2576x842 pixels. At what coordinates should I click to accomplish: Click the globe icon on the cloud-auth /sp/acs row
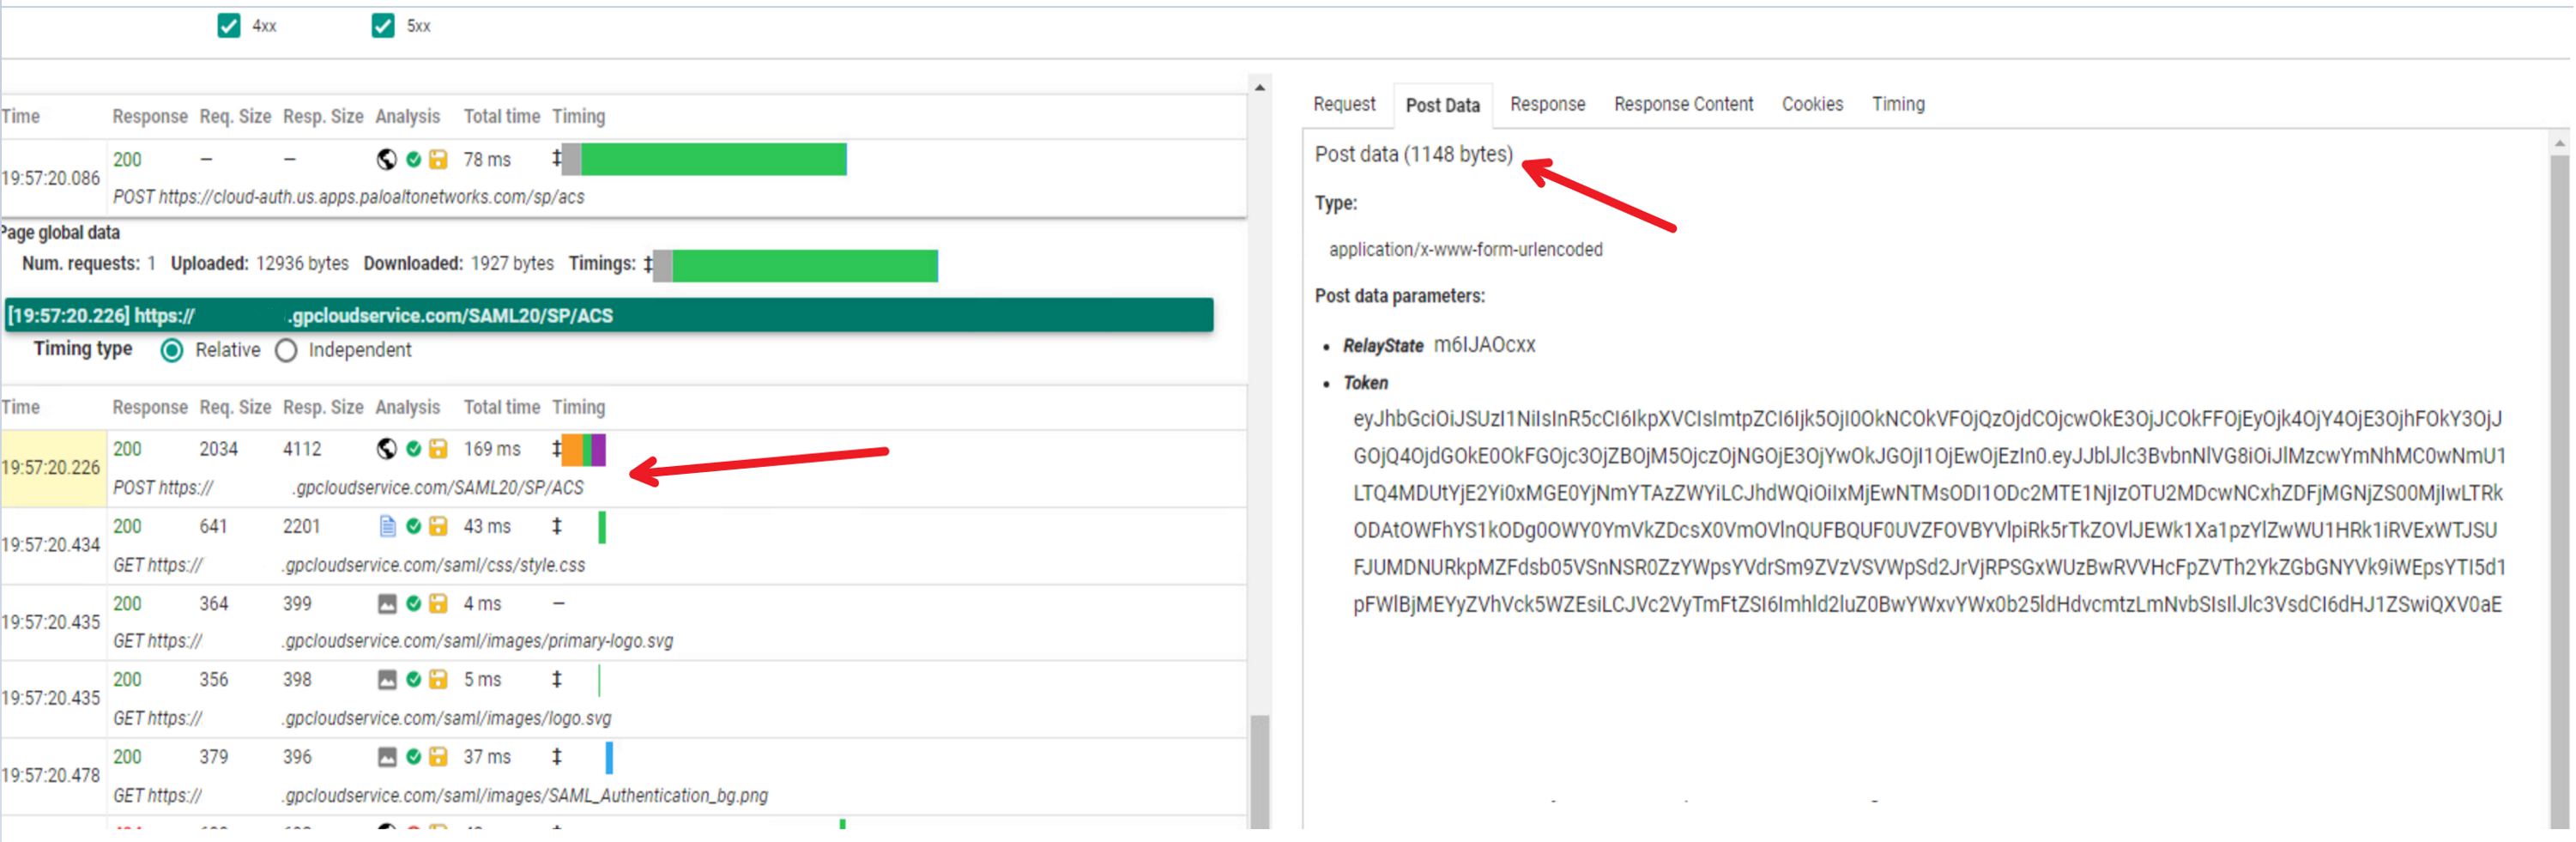[x=387, y=159]
